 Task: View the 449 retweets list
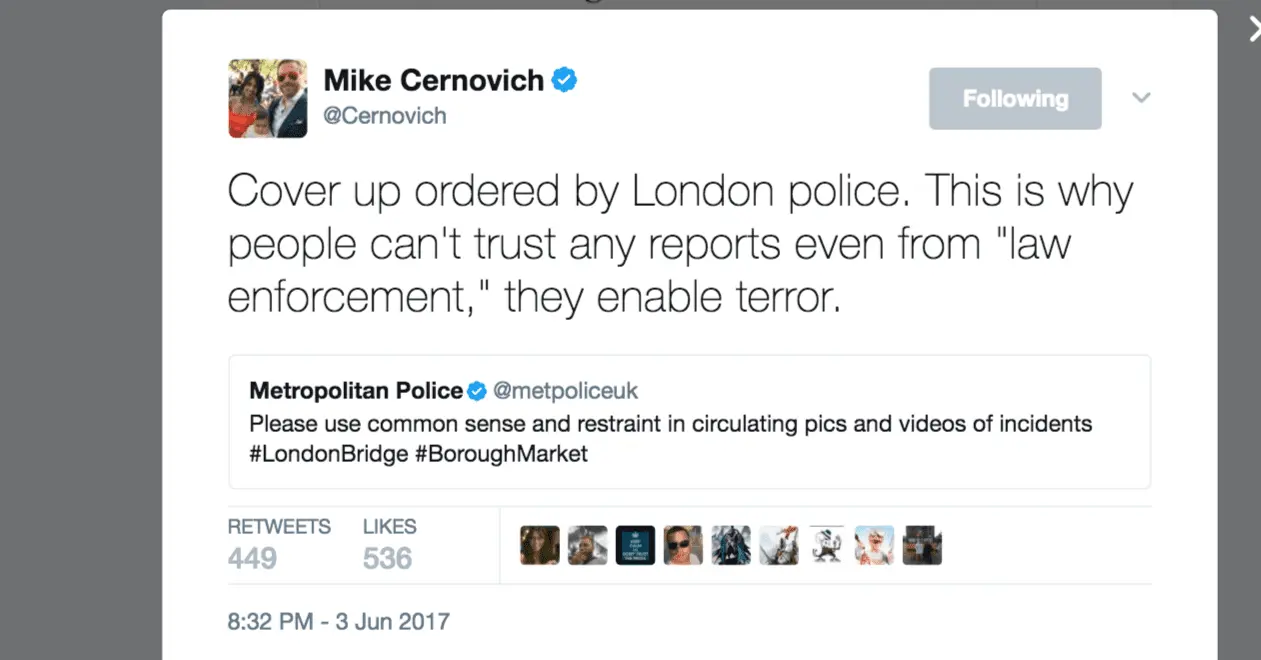pos(279,544)
